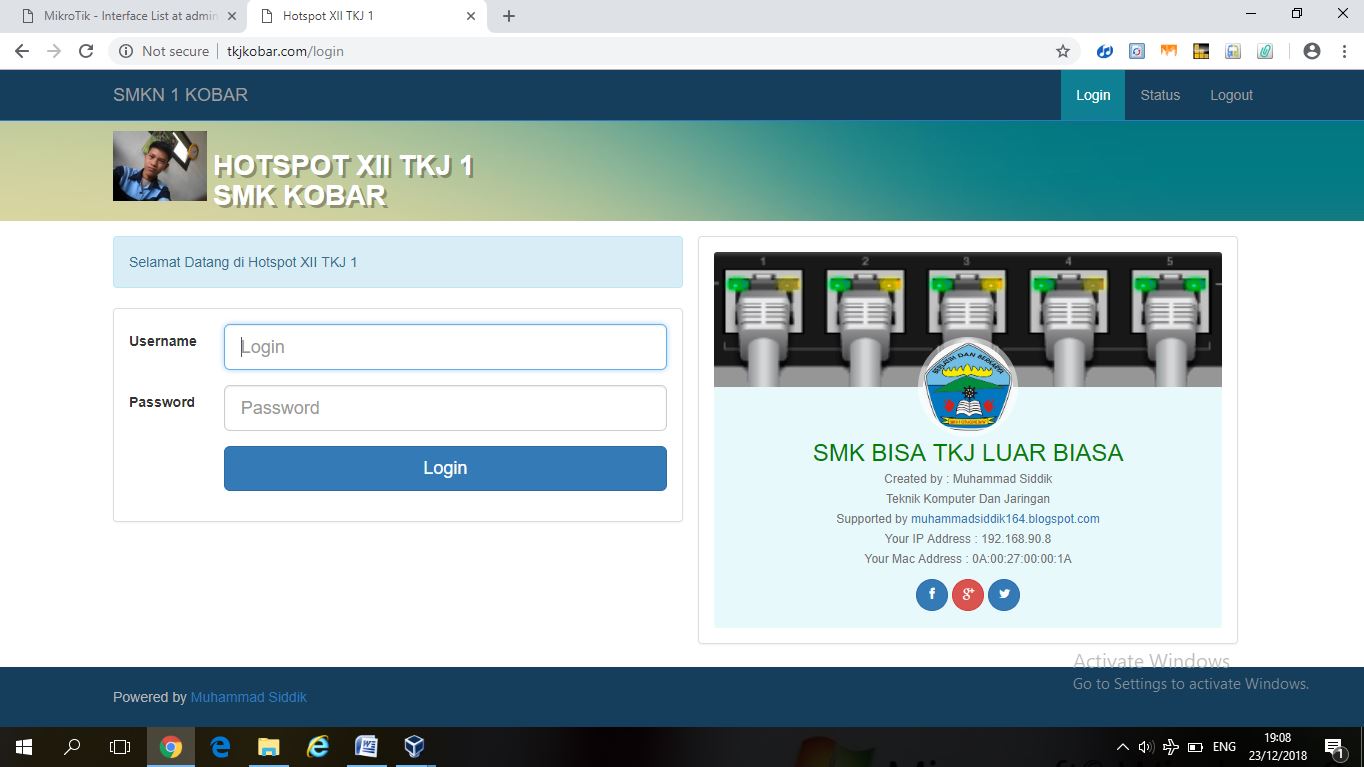Click the speaker volume icon in the tray
This screenshot has height=767, width=1364.
point(1144,746)
